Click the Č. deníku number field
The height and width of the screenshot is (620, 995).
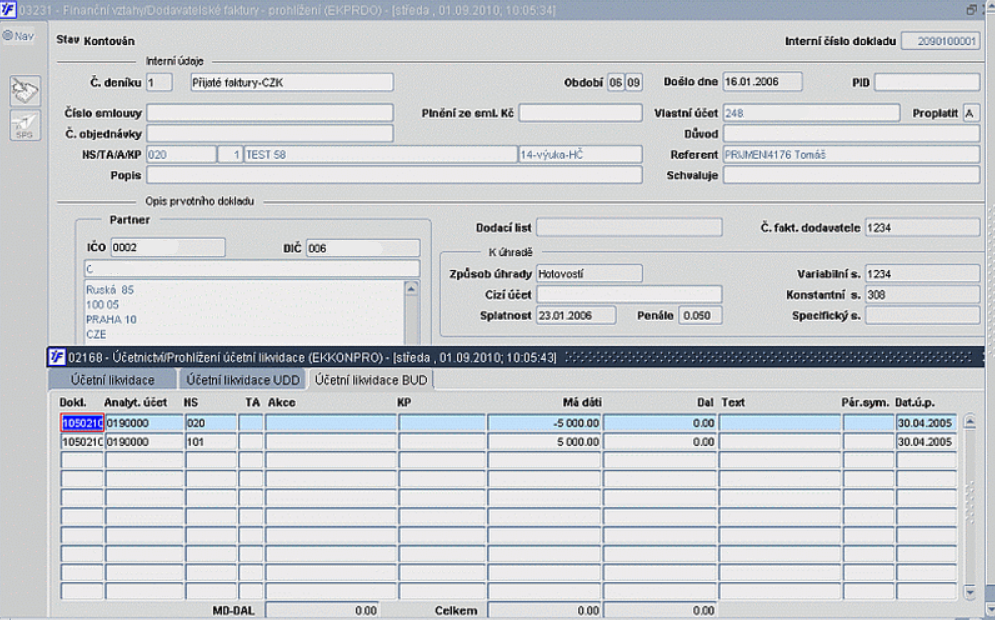(159, 82)
